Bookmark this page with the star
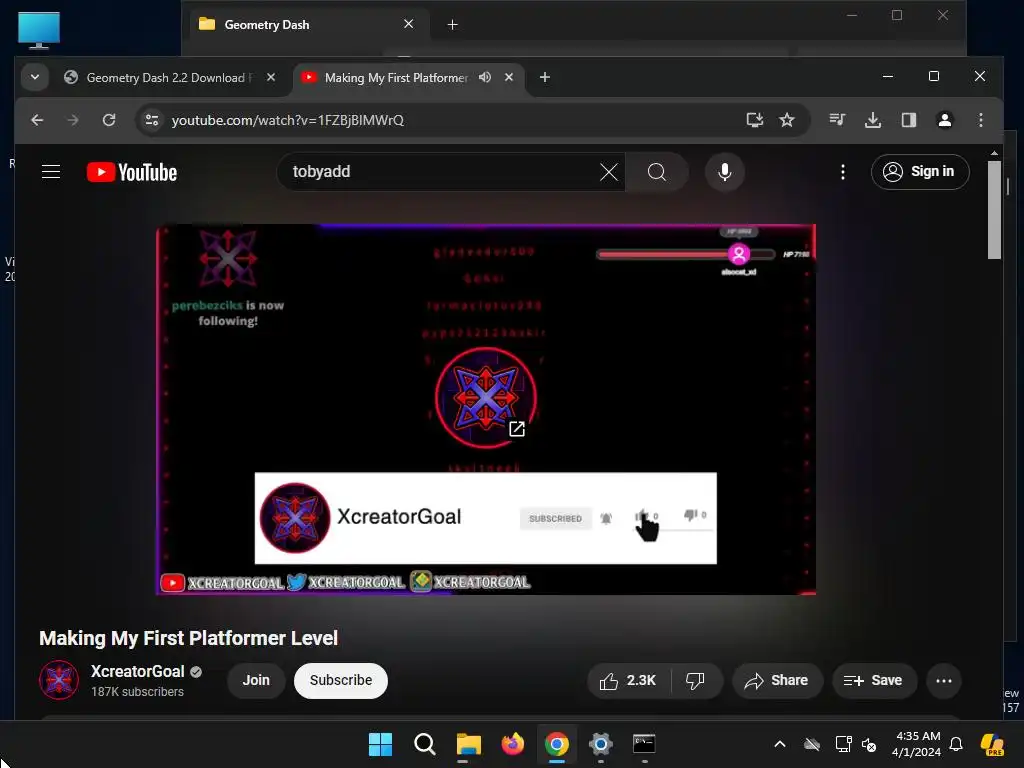Image resolution: width=1024 pixels, height=768 pixels. pyautogui.click(x=787, y=120)
